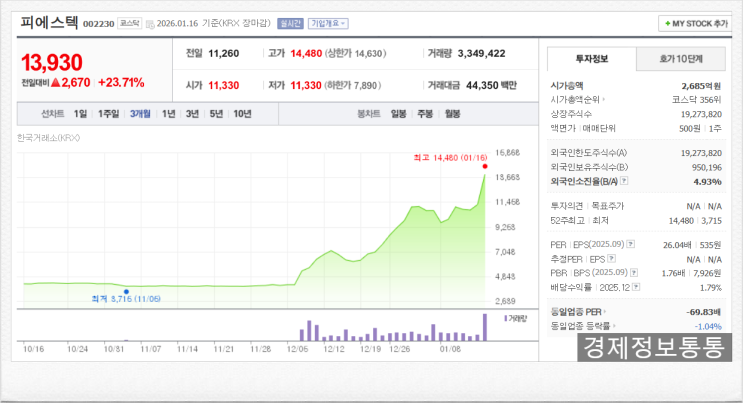Screen dimensions: 743x403
Task: Click help icon next to PER EPS(2025.09)
Action: (630, 244)
